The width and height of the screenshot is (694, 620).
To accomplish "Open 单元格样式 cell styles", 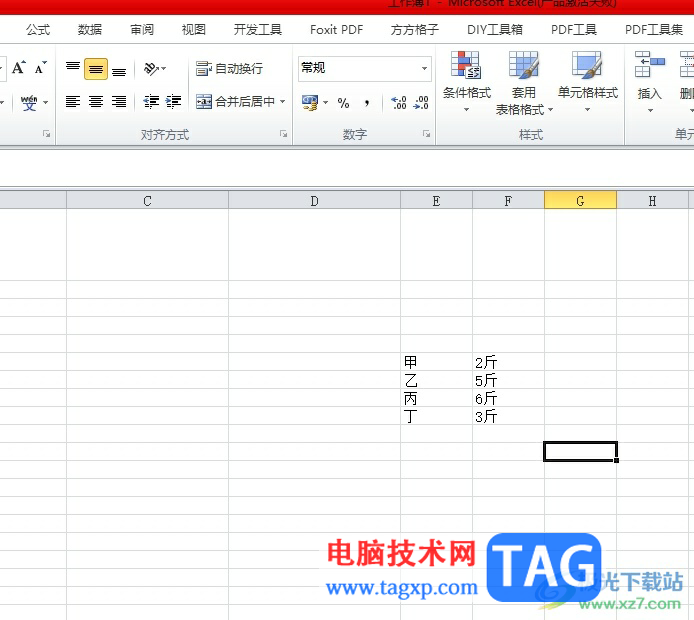I will click(x=587, y=82).
